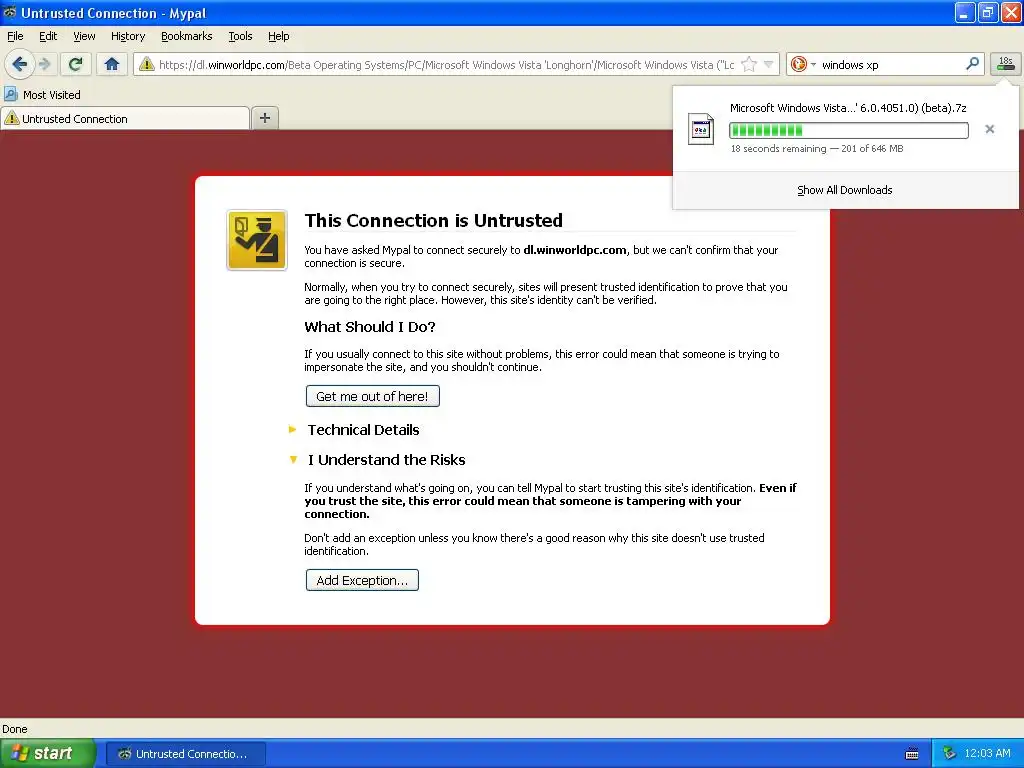Click the This Connection is Untrusted heading

pyautogui.click(x=433, y=220)
